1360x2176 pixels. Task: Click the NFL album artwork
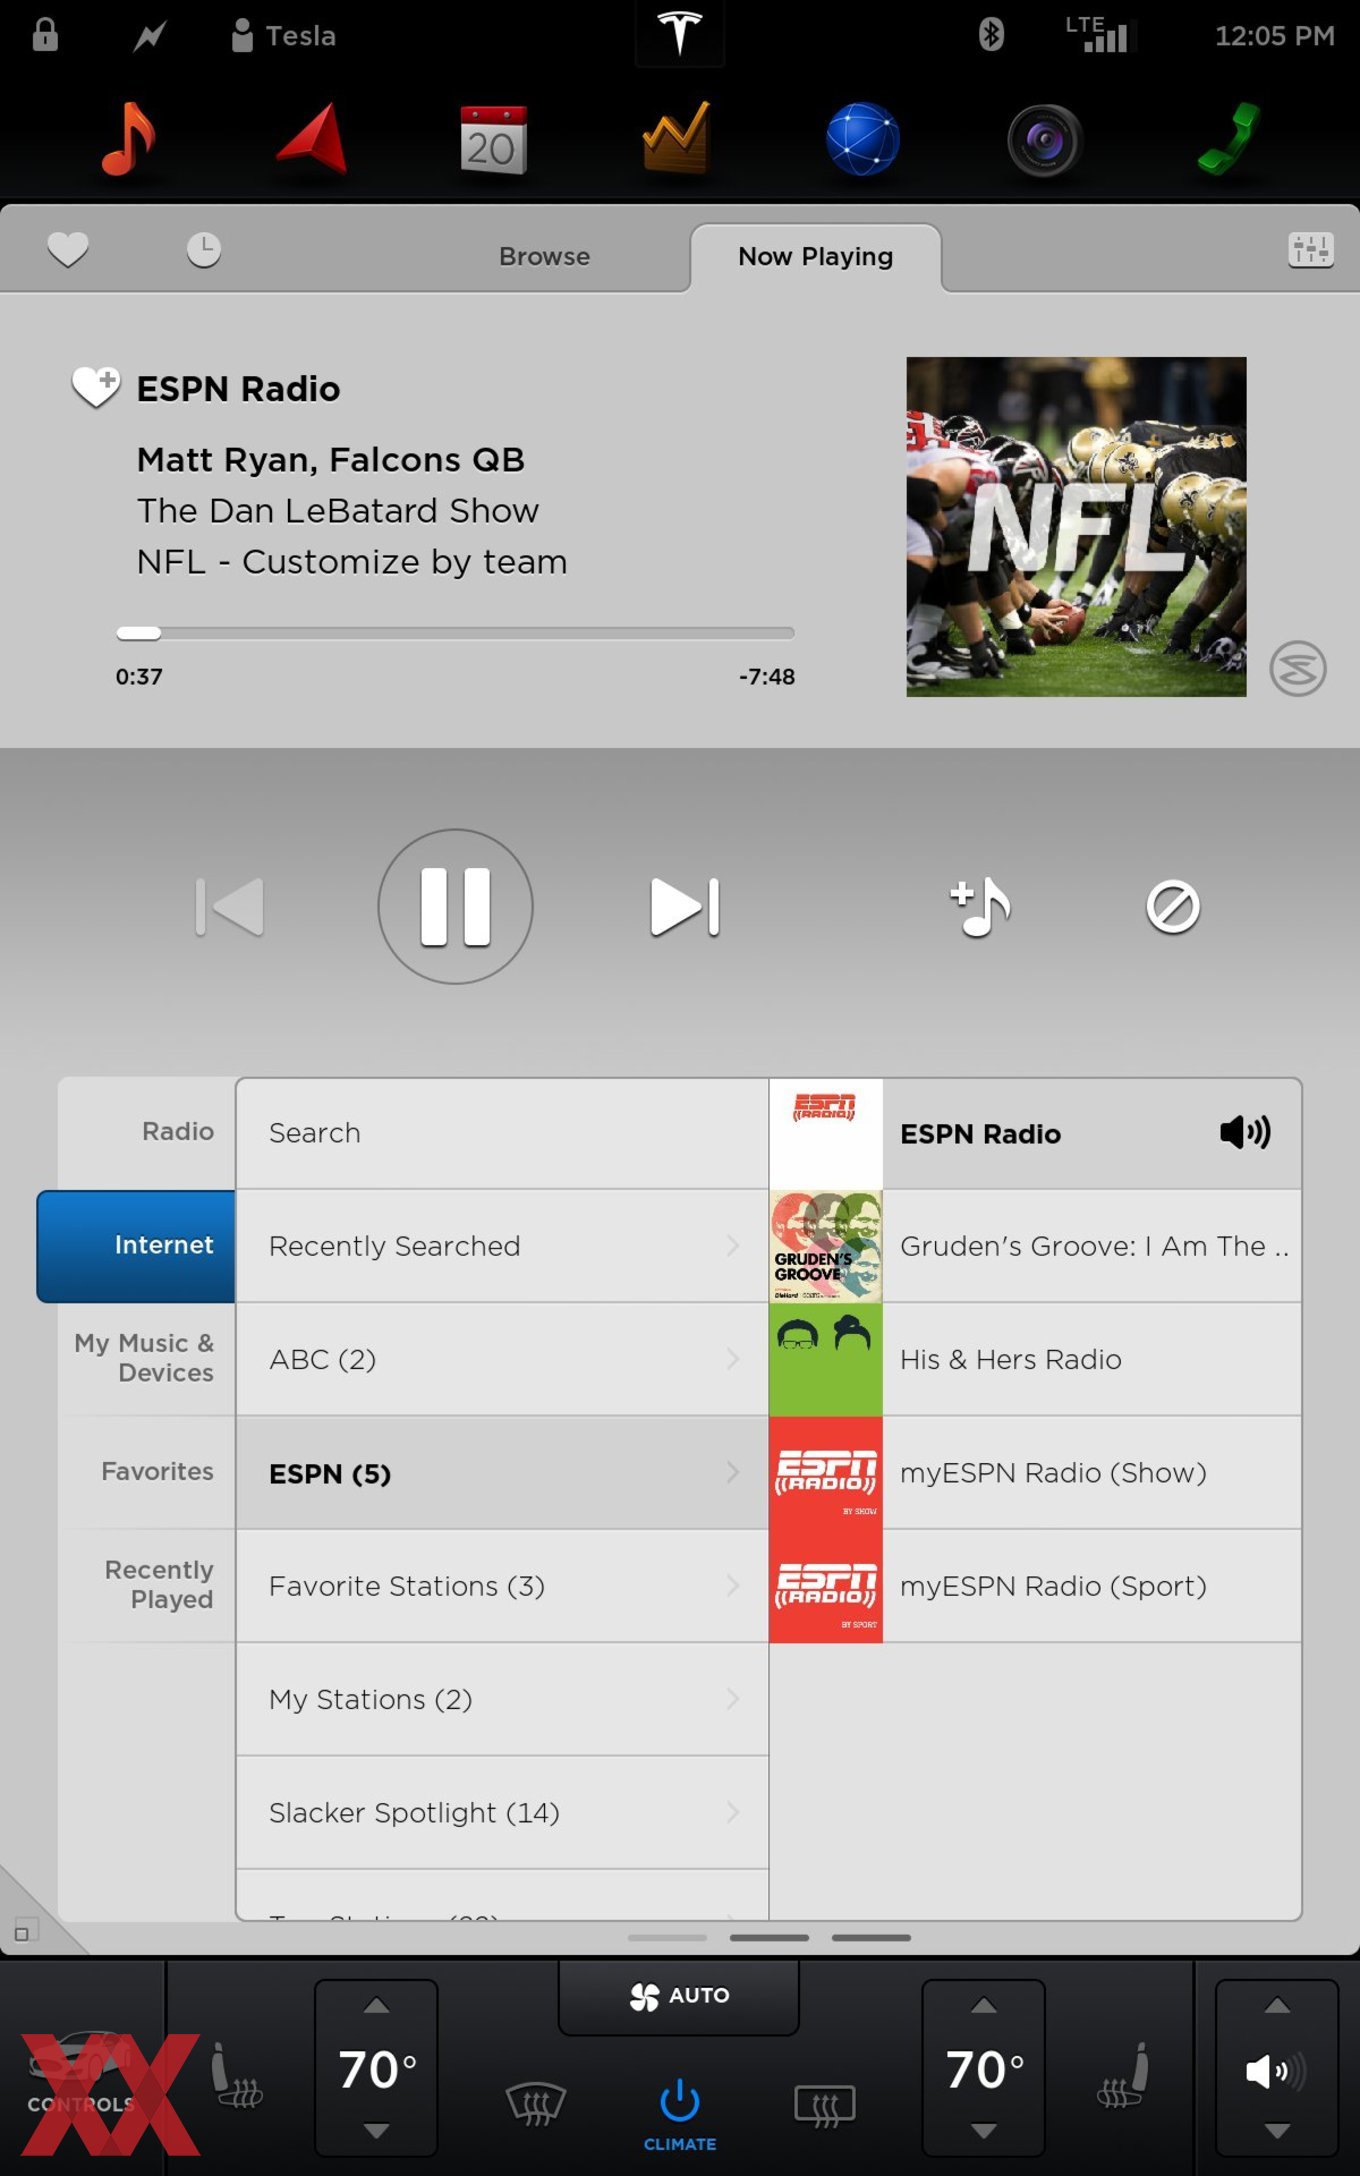click(x=1076, y=527)
